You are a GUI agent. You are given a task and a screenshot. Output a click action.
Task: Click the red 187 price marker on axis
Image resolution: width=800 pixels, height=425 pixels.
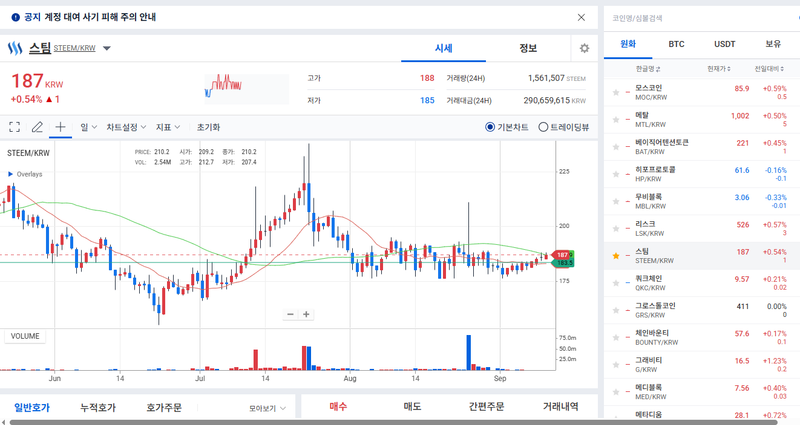(561, 255)
